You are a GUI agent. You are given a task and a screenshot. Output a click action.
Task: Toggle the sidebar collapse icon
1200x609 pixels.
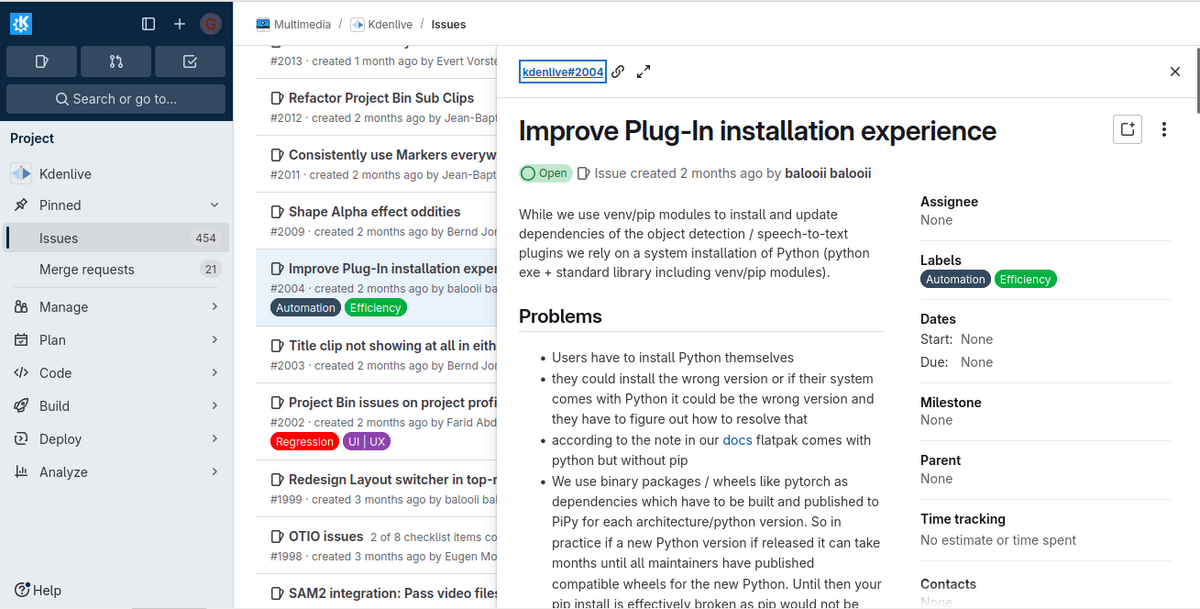pos(148,24)
